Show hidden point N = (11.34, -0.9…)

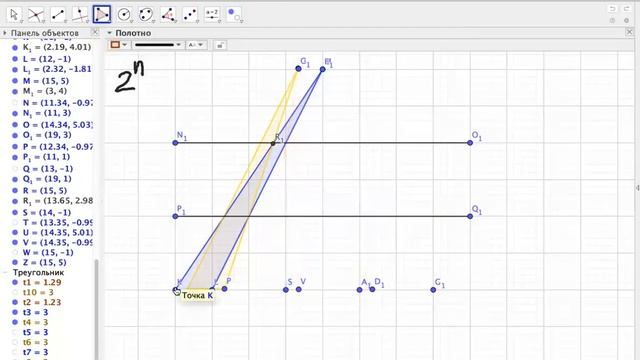15,103
